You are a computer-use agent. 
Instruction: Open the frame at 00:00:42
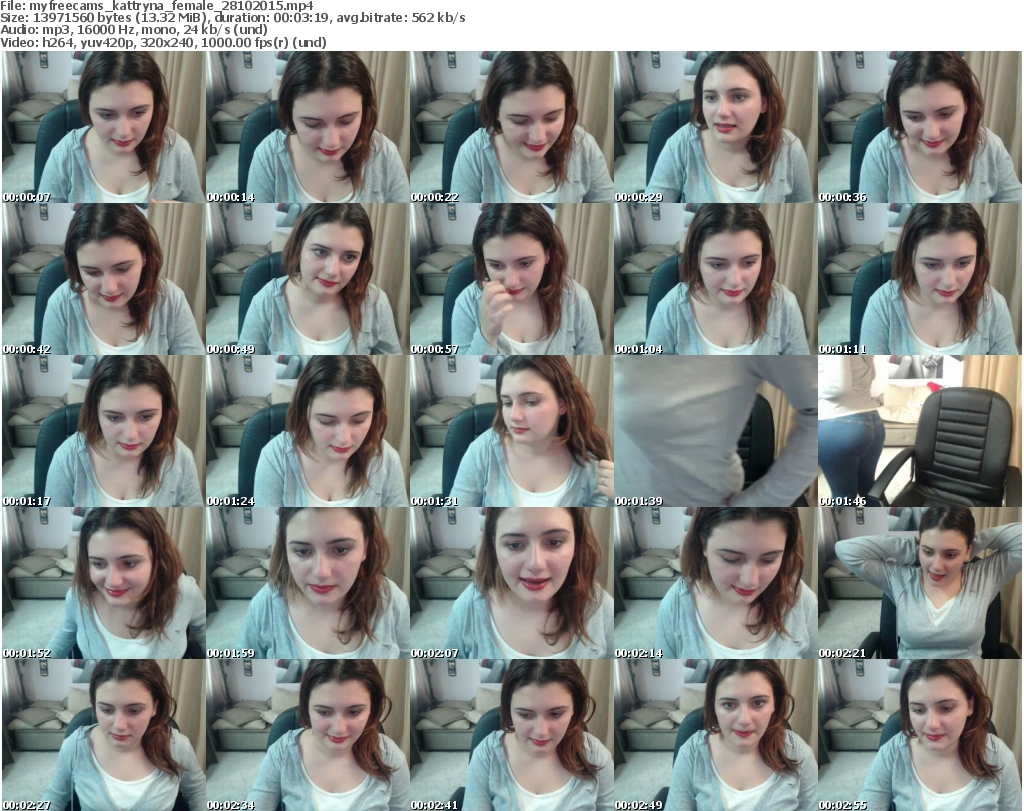tap(103, 279)
